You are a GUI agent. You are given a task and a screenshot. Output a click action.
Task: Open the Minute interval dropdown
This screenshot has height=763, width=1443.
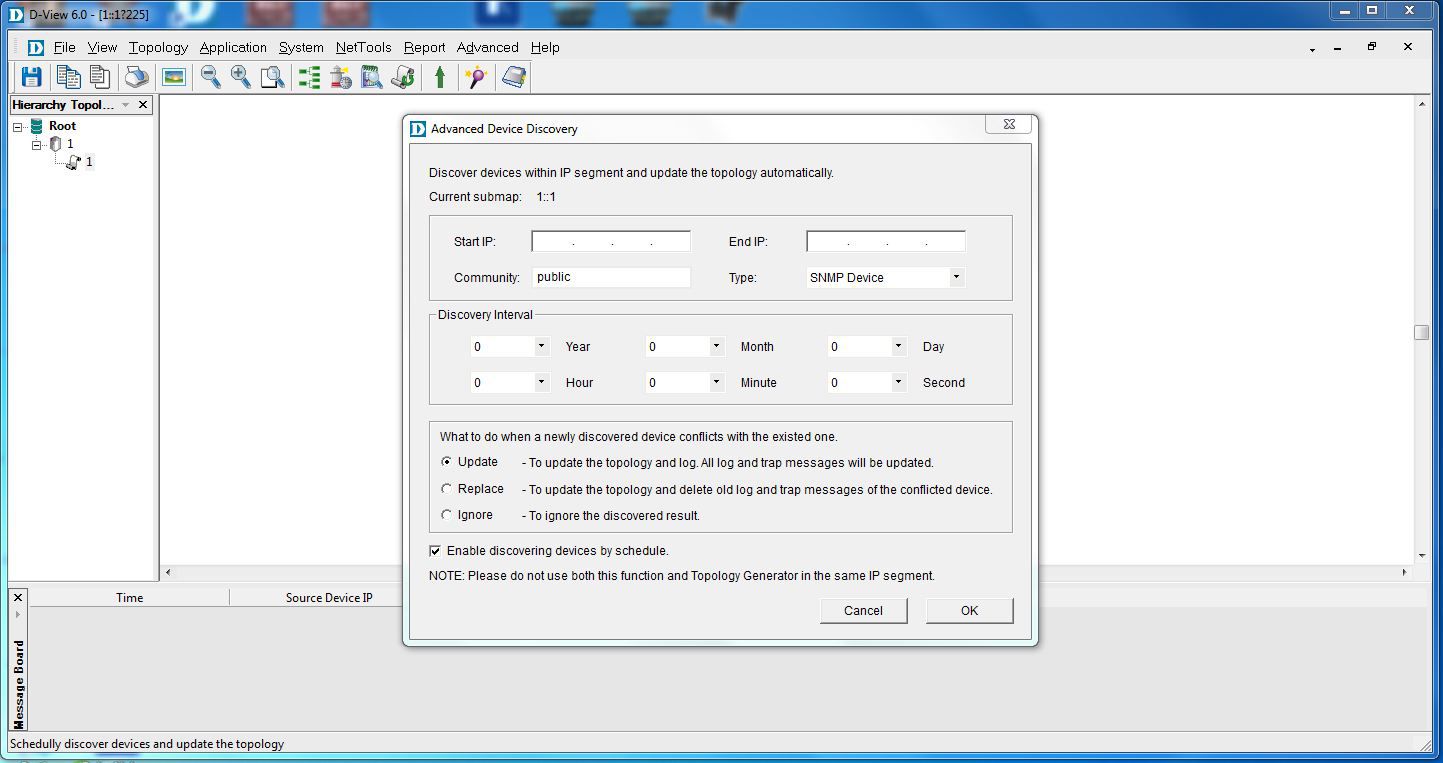point(716,382)
